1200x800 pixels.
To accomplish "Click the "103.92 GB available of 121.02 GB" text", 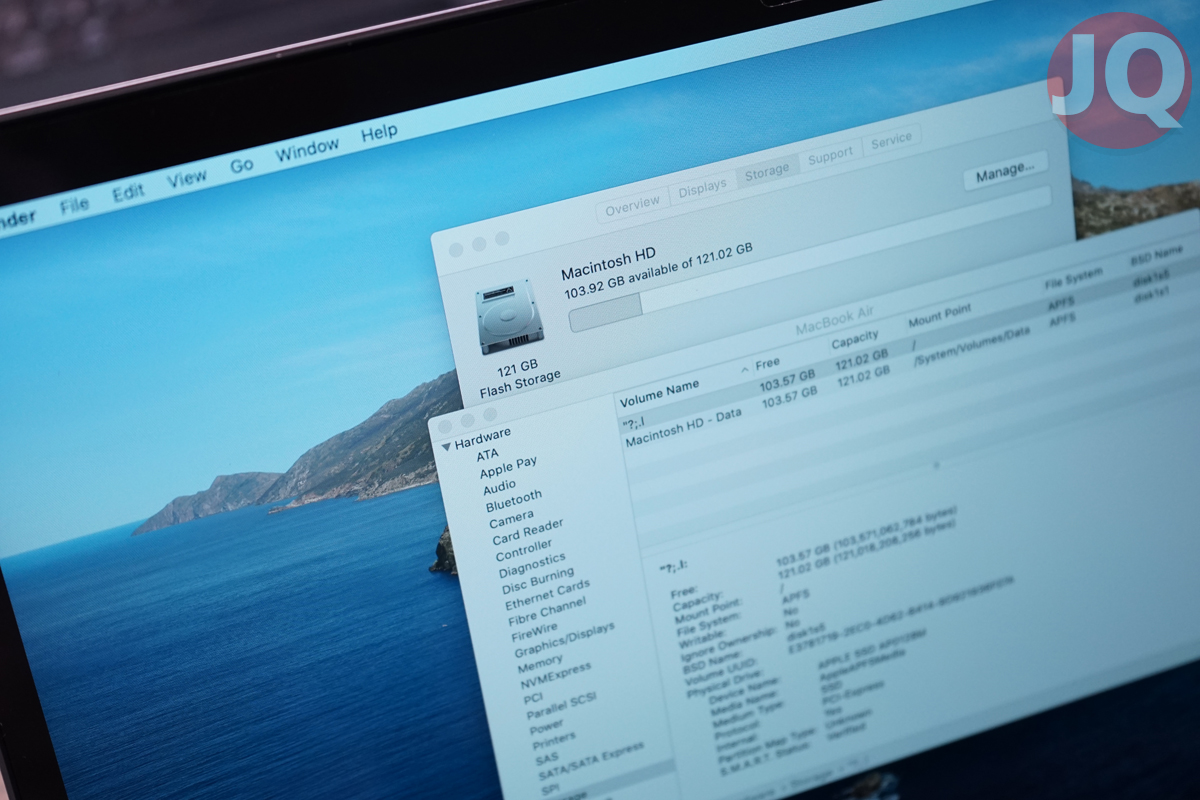I will tap(659, 272).
